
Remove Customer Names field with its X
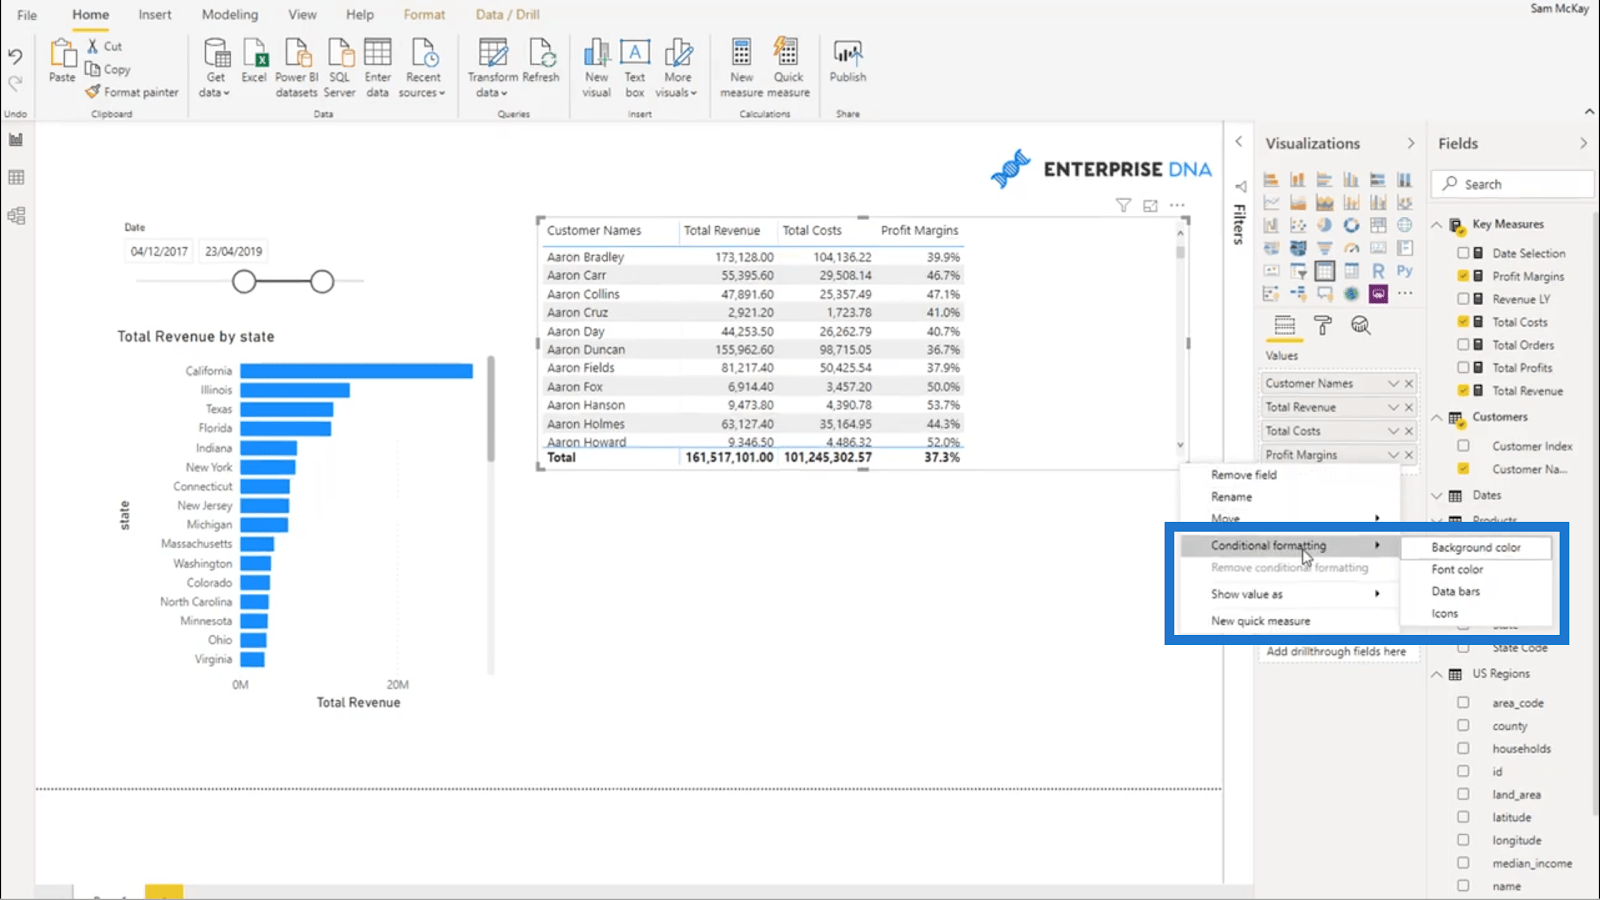click(1409, 383)
